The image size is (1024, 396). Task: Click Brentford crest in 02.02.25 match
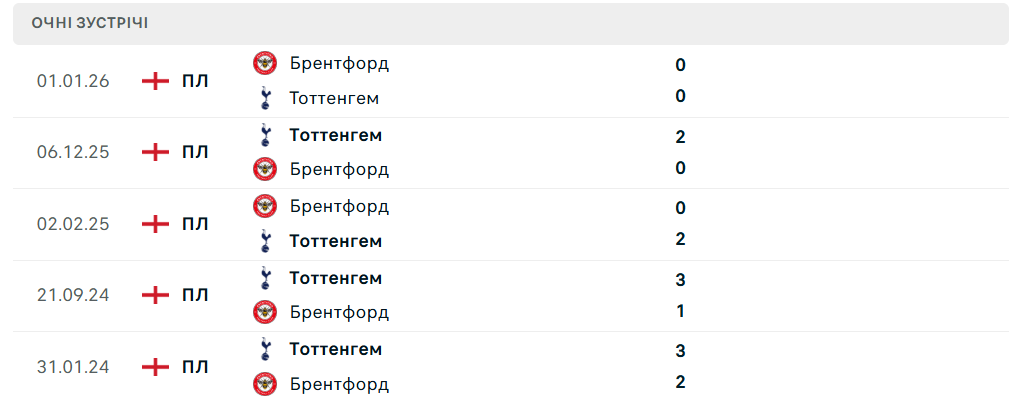click(264, 206)
